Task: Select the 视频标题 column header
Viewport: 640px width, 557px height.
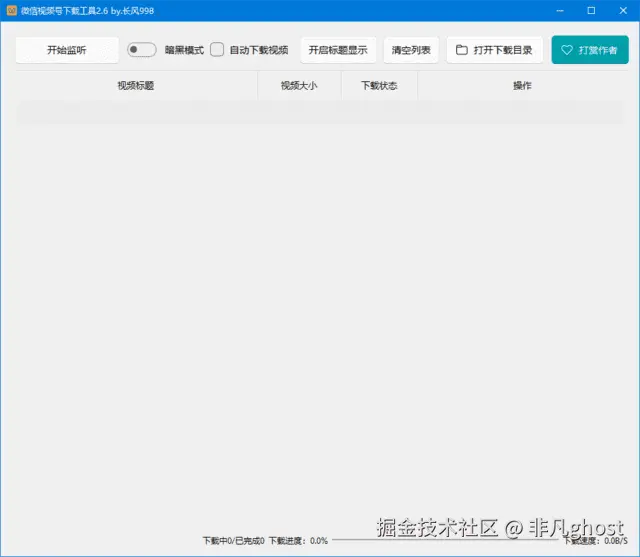Action: (x=136, y=85)
